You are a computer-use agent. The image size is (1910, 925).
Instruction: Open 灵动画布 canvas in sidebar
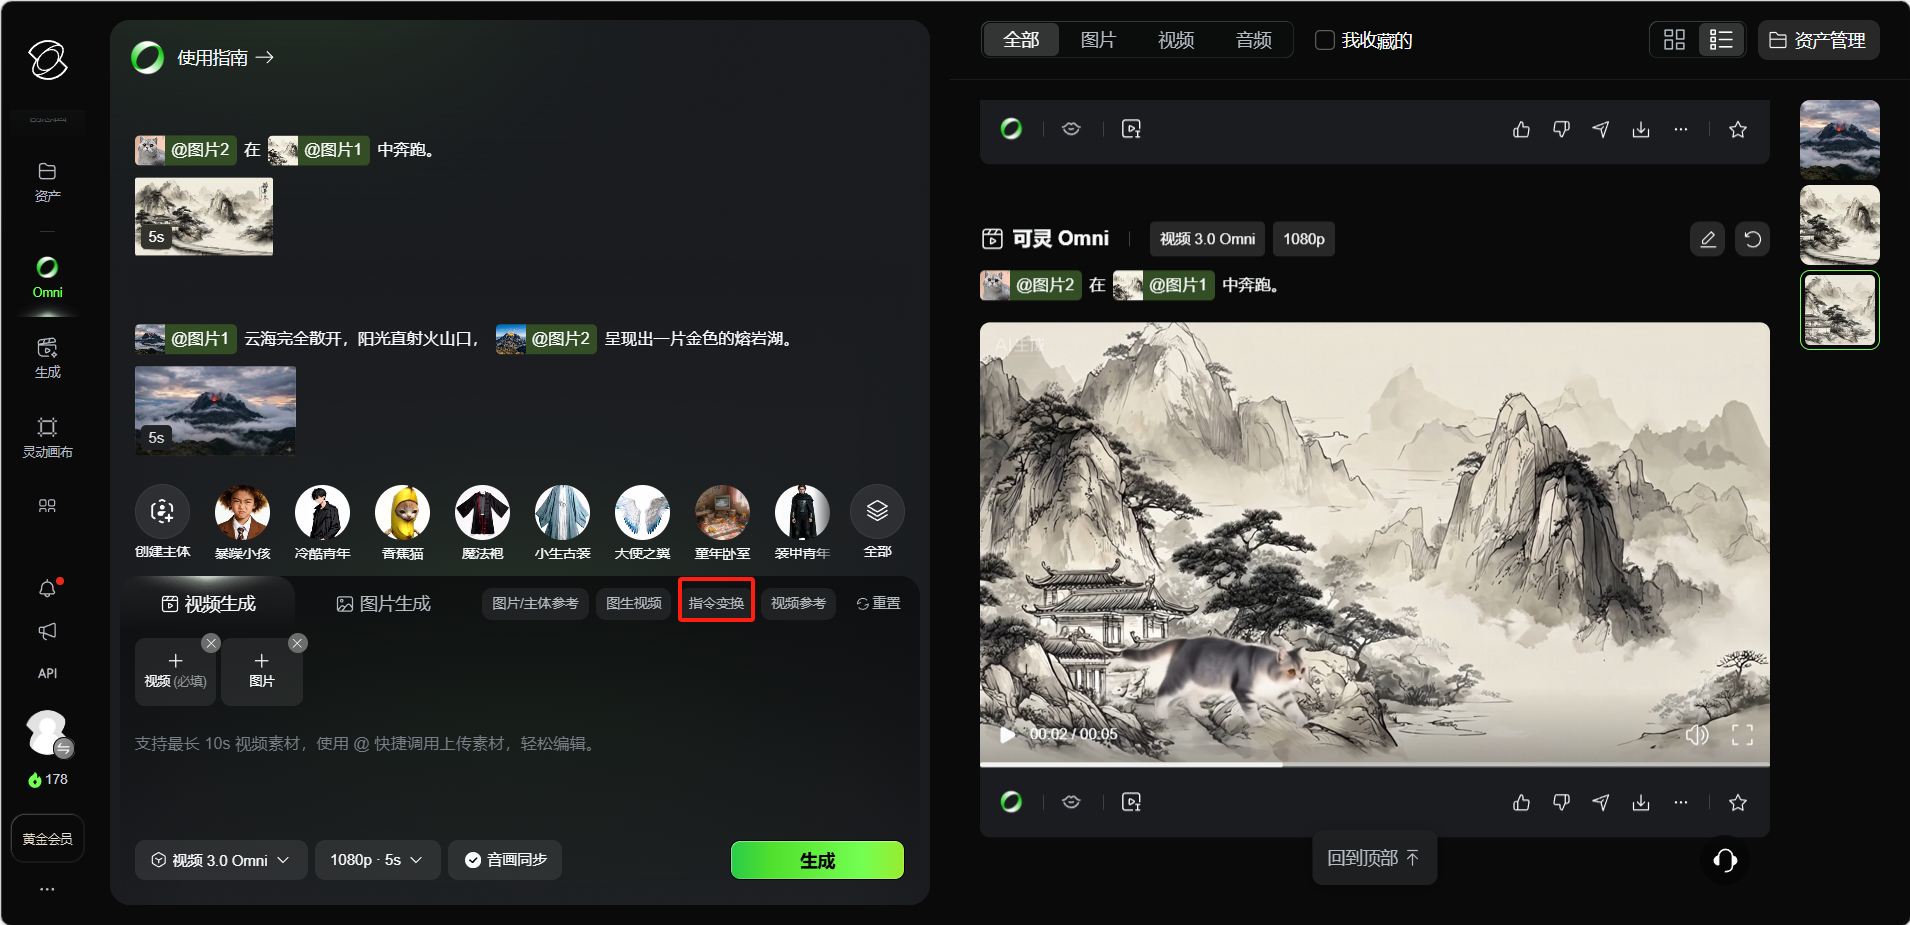[x=47, y=438]
